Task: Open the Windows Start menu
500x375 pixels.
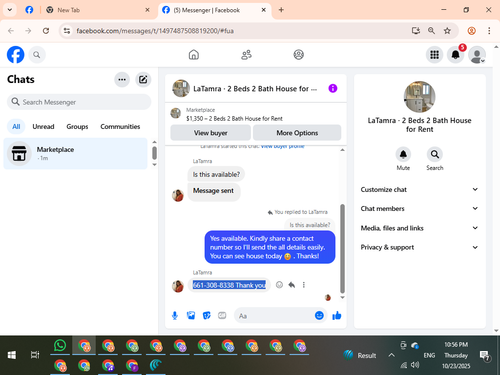Action: (x=12, y=355)
